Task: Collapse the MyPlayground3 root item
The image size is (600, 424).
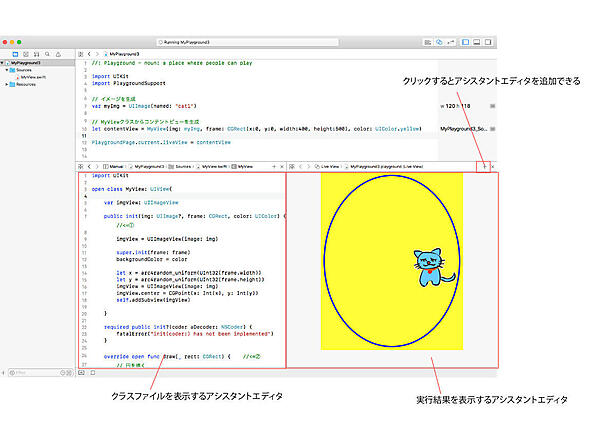Action: coord(2,63)
